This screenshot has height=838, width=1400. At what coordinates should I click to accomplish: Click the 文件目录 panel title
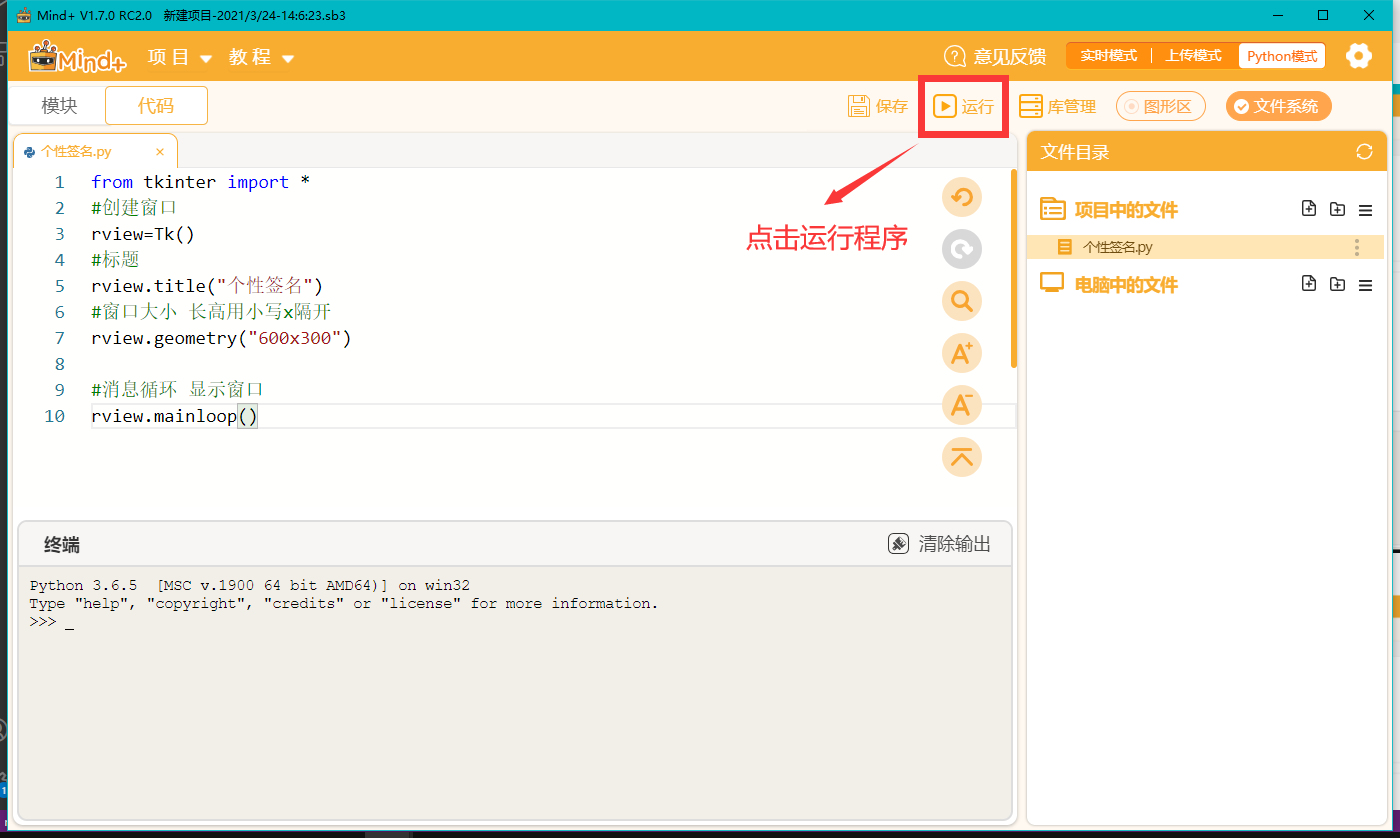(1075, 152)
